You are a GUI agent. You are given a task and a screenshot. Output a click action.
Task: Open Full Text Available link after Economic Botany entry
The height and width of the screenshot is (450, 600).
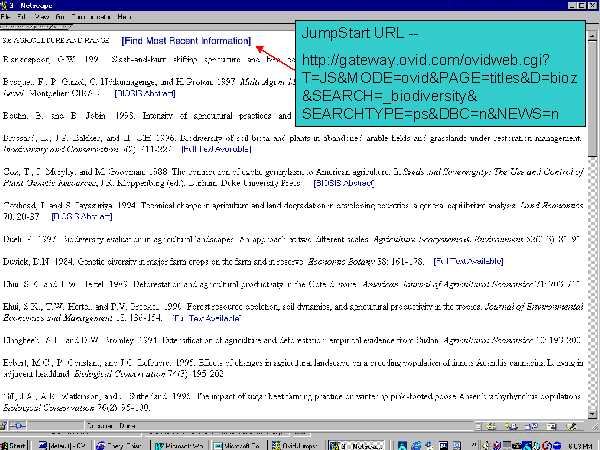(x=468, y=261)
